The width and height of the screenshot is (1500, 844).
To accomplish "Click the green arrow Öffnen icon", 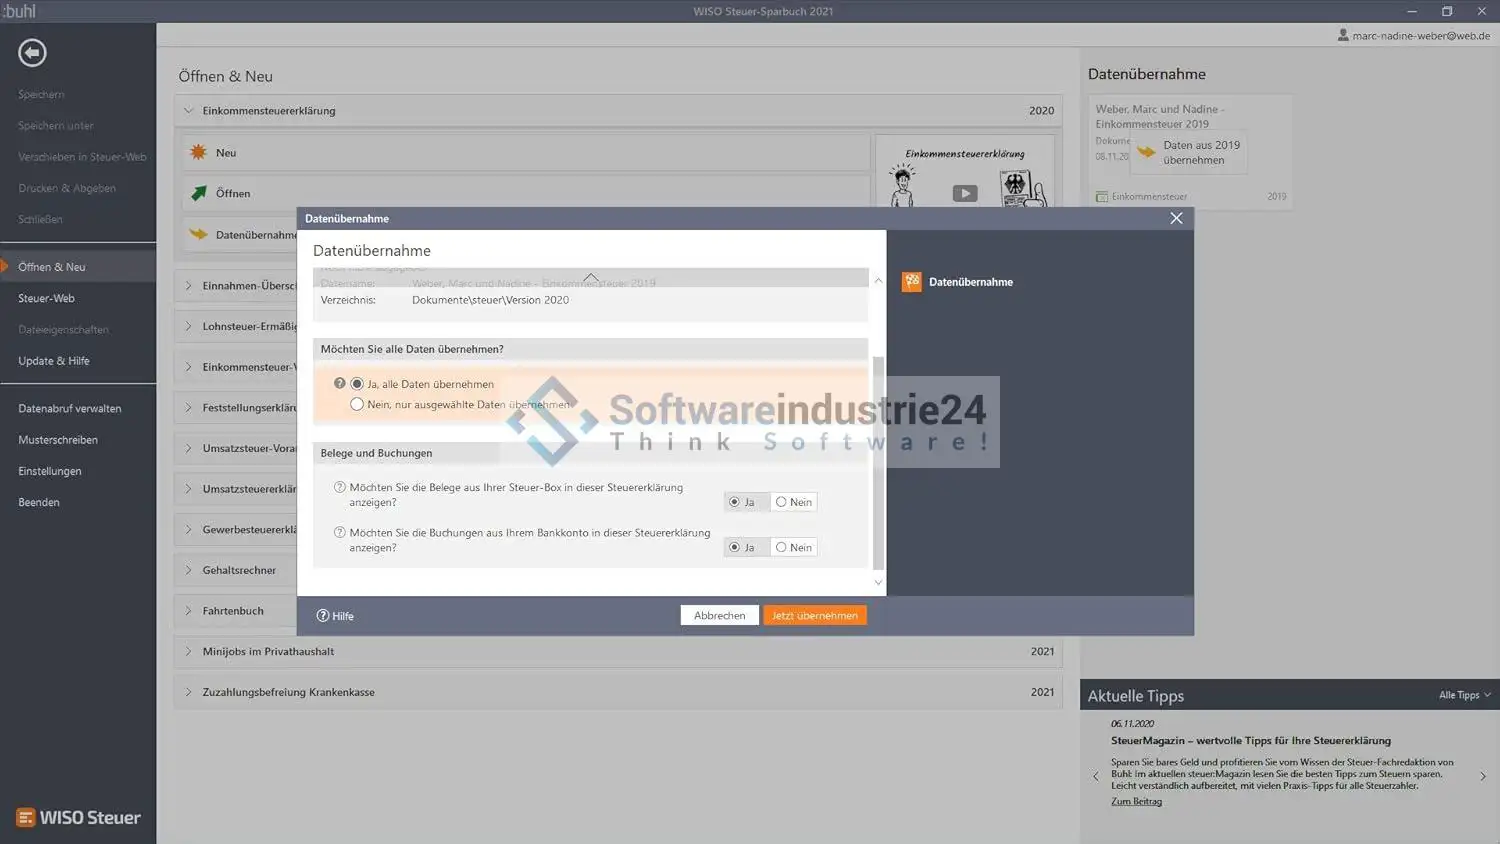I will 199,193.
